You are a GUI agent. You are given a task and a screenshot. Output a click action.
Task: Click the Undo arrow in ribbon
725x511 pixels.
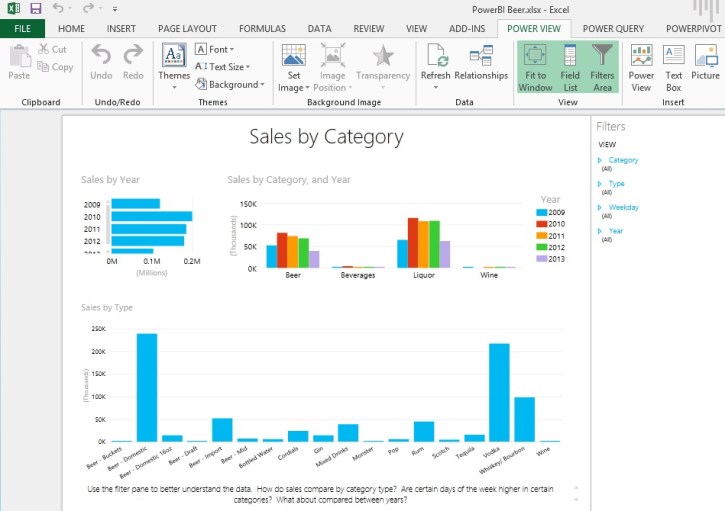click(x=101, y=61)
